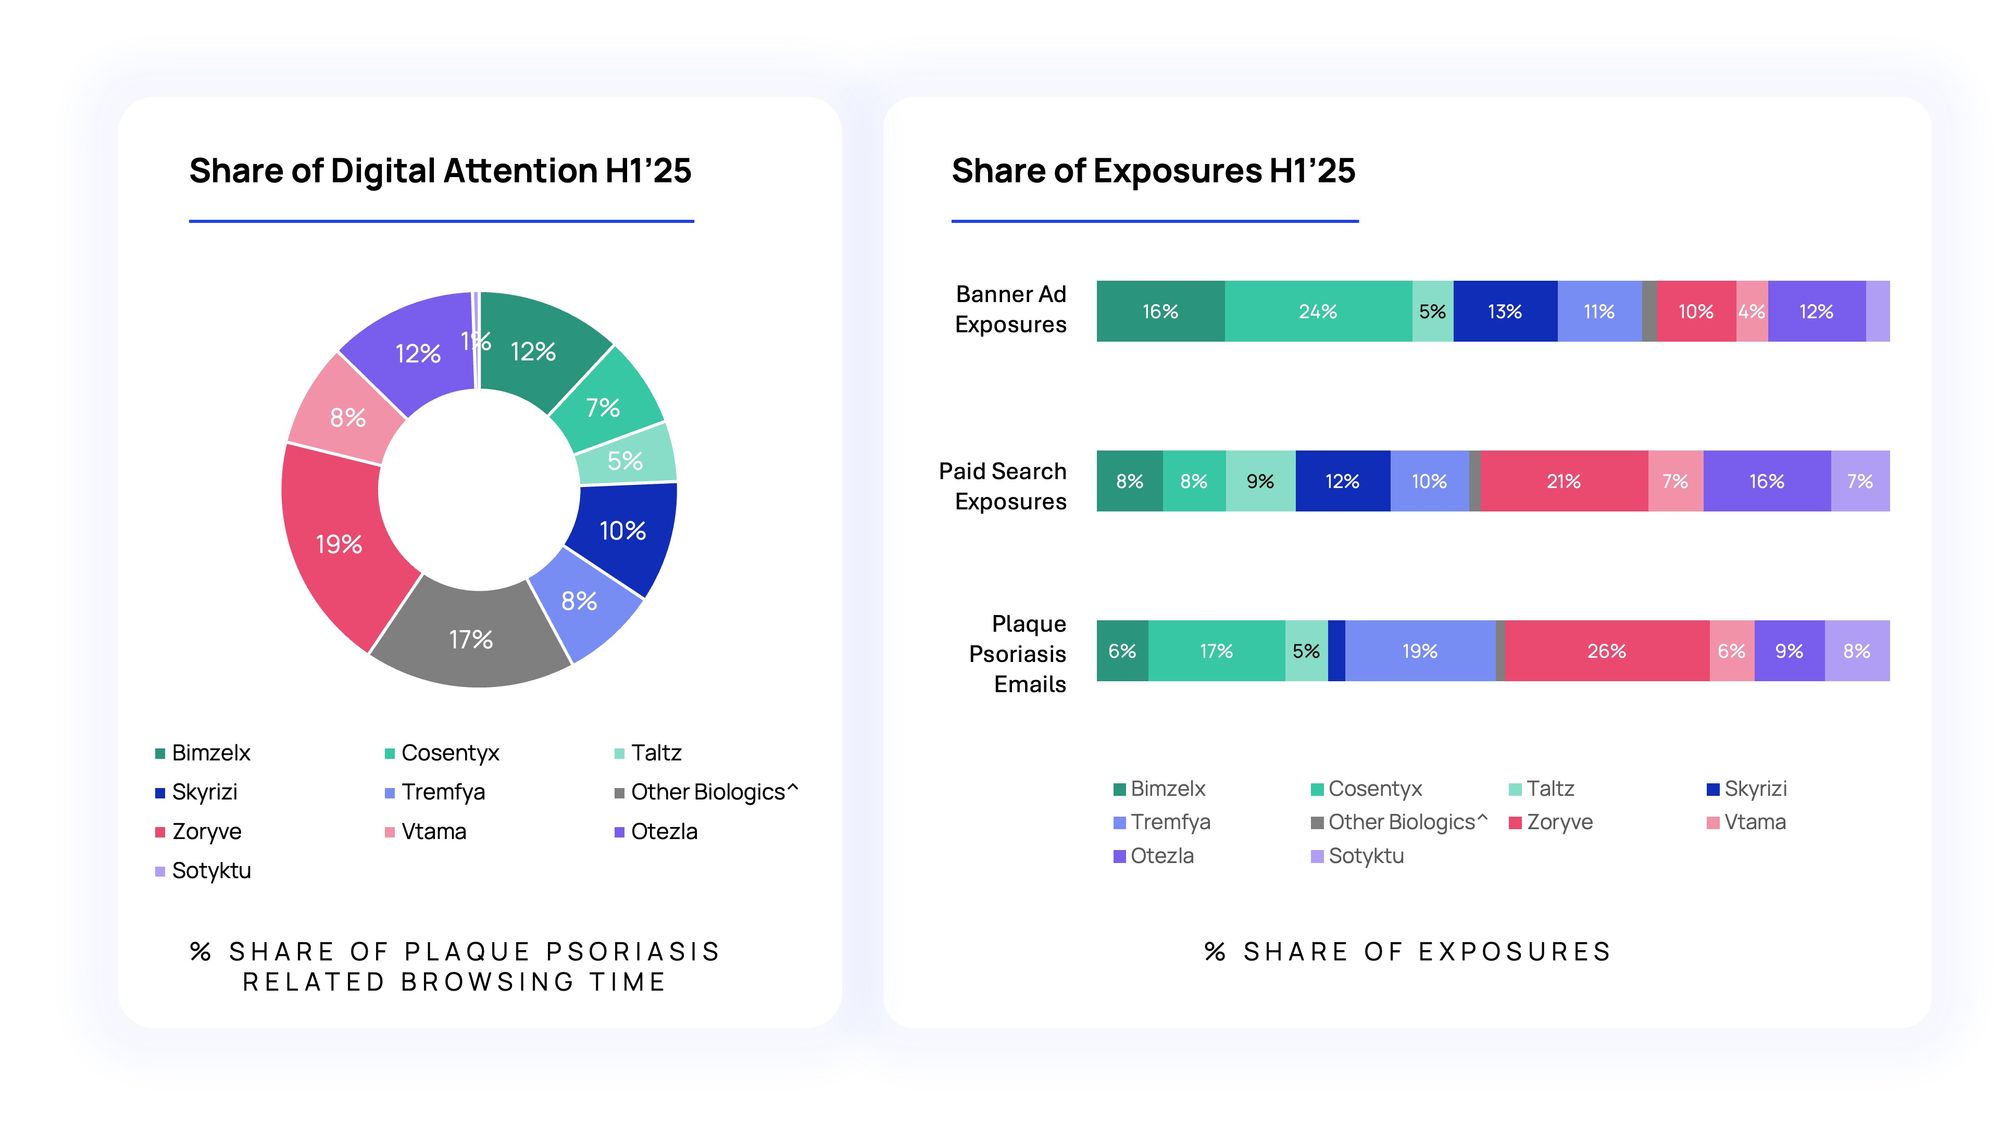
Task: Click the 4% Vtama segment in Banner Ad bar
Action: [1752, 311]
